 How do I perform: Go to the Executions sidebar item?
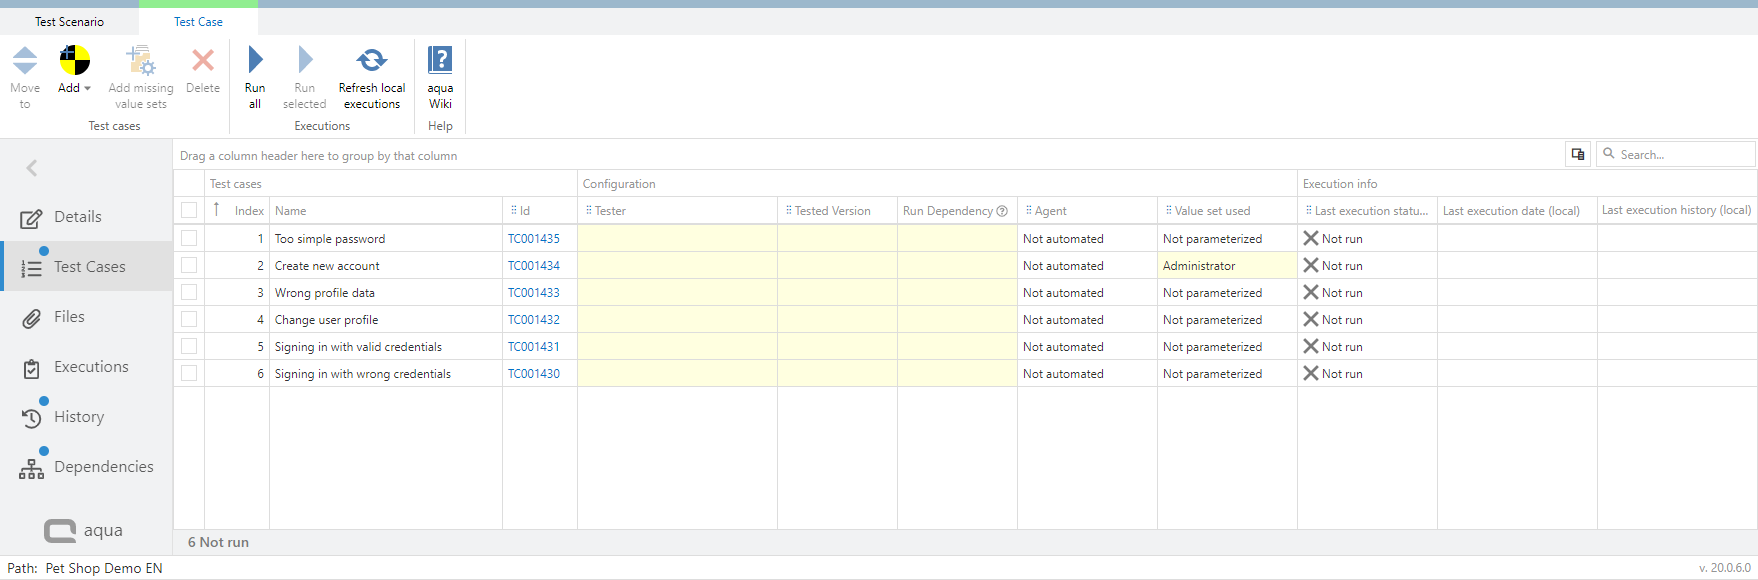coord(91,367)
